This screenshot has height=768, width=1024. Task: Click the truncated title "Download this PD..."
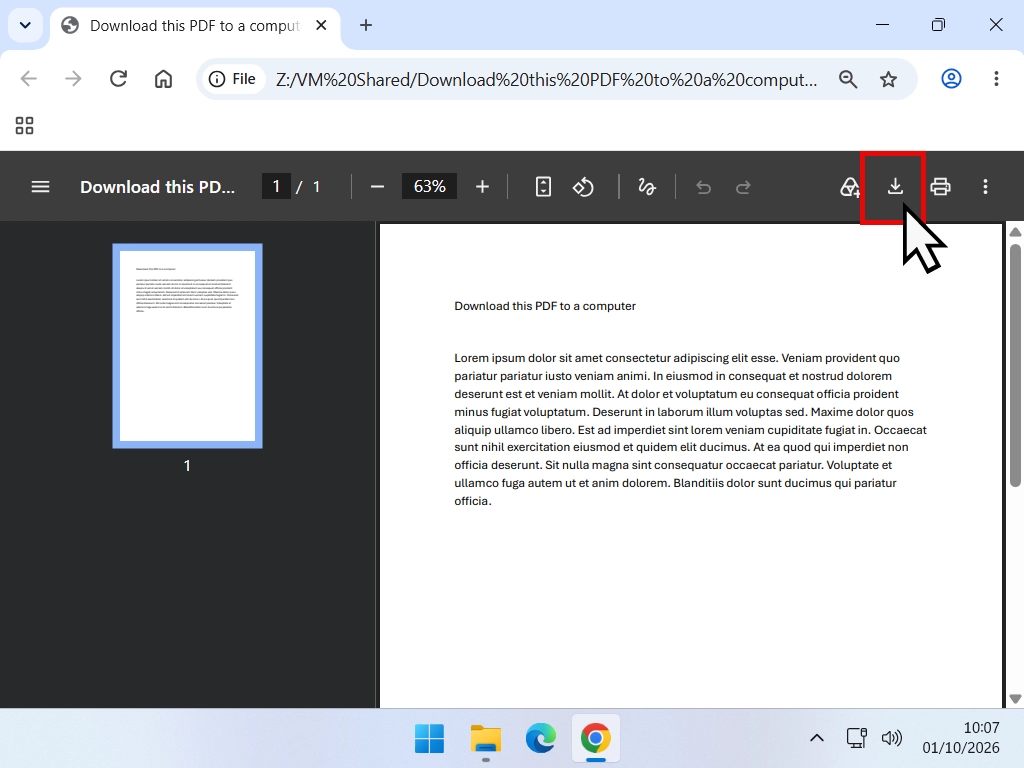click(157, 187)
